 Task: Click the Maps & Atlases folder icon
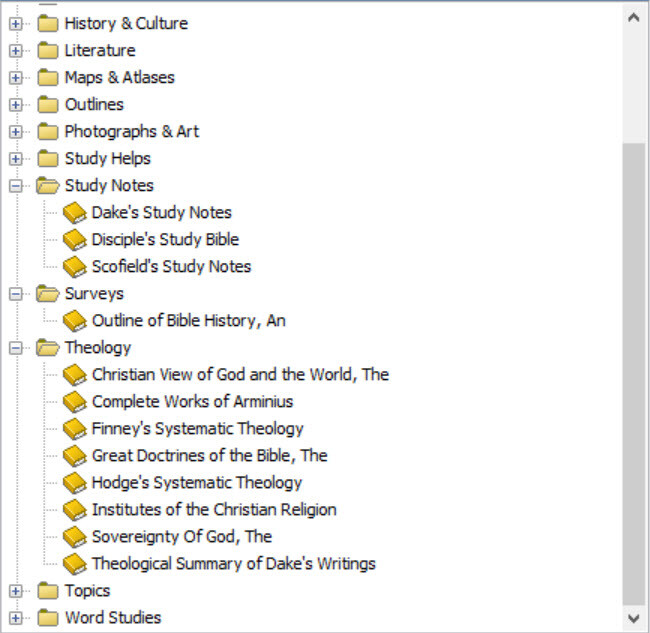click(x=48, y=77)
